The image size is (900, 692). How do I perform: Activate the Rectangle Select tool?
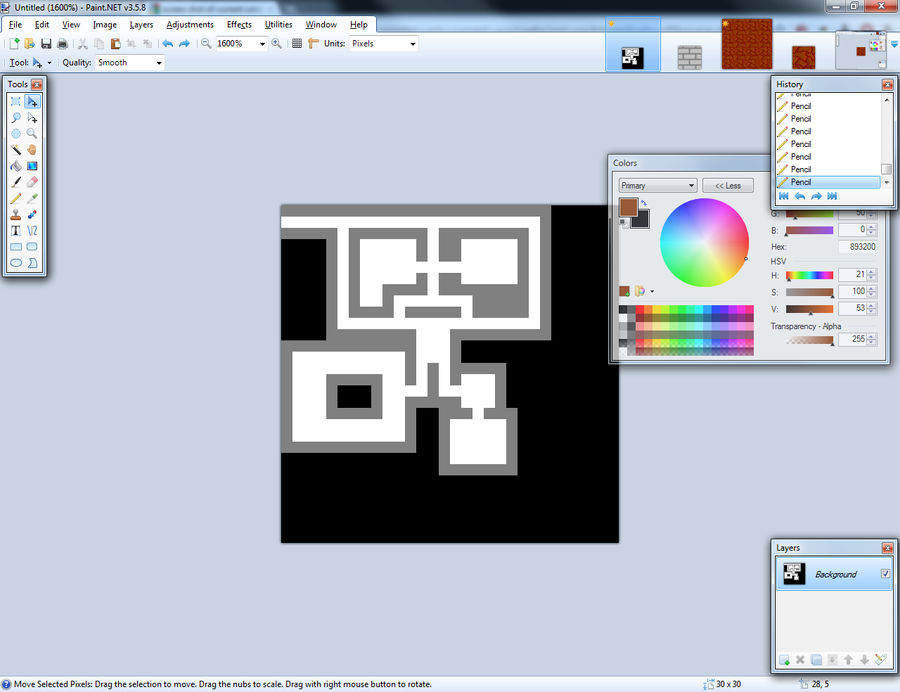pyautogui.click(x=15, y=101)
